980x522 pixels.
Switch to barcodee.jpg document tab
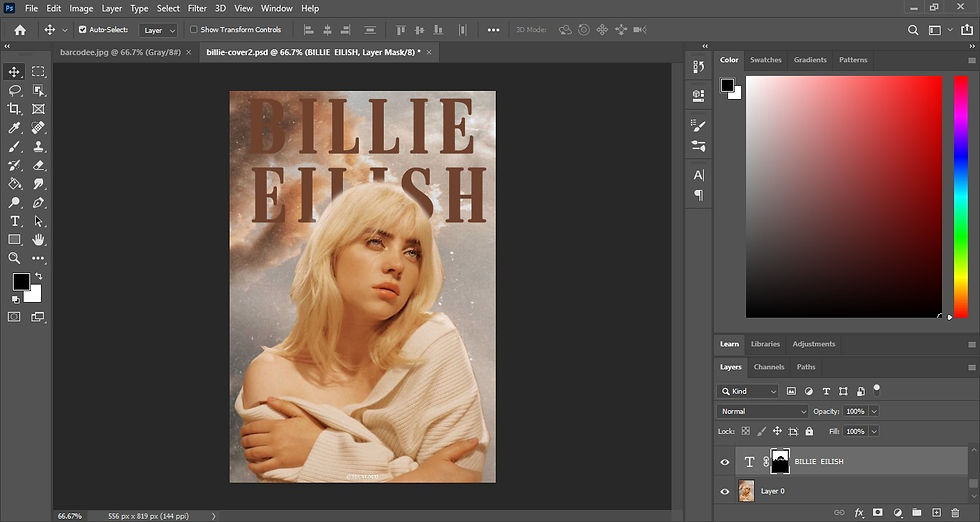118,49
